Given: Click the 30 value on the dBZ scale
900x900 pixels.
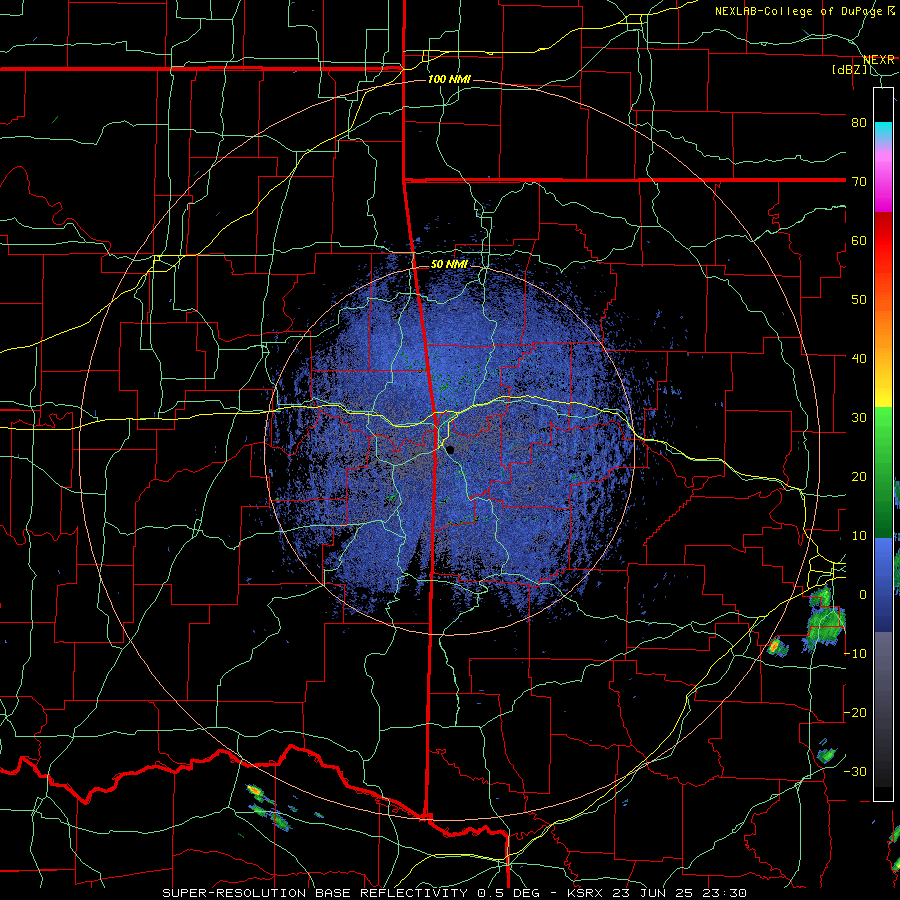Looking at the screenshot, I should [x=859, y=417].
